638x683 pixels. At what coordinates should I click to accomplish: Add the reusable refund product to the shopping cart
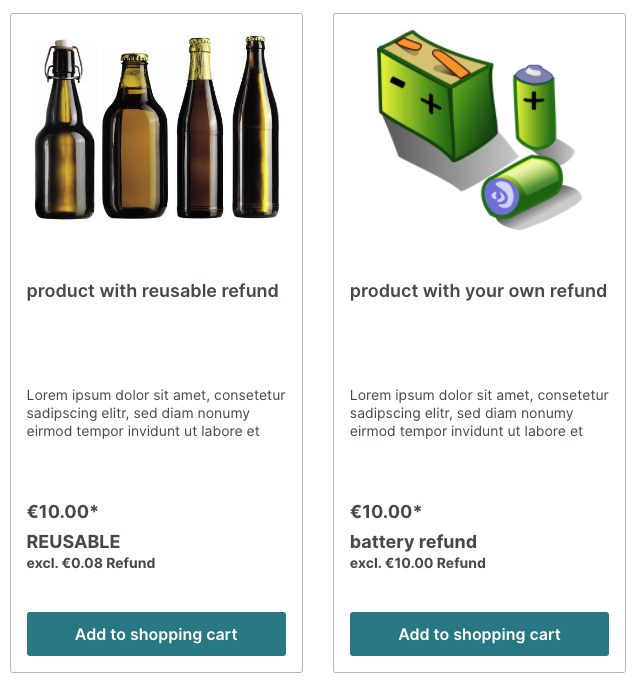[x=156, y=634]
